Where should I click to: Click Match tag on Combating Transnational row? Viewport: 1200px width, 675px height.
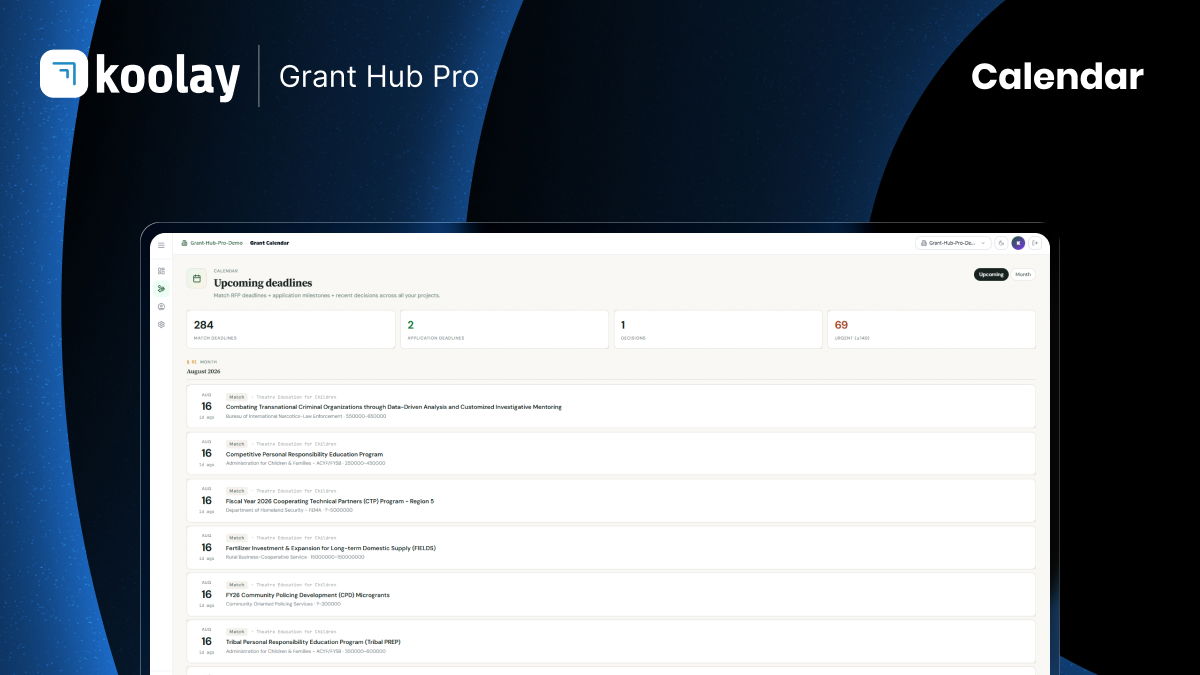237,397
